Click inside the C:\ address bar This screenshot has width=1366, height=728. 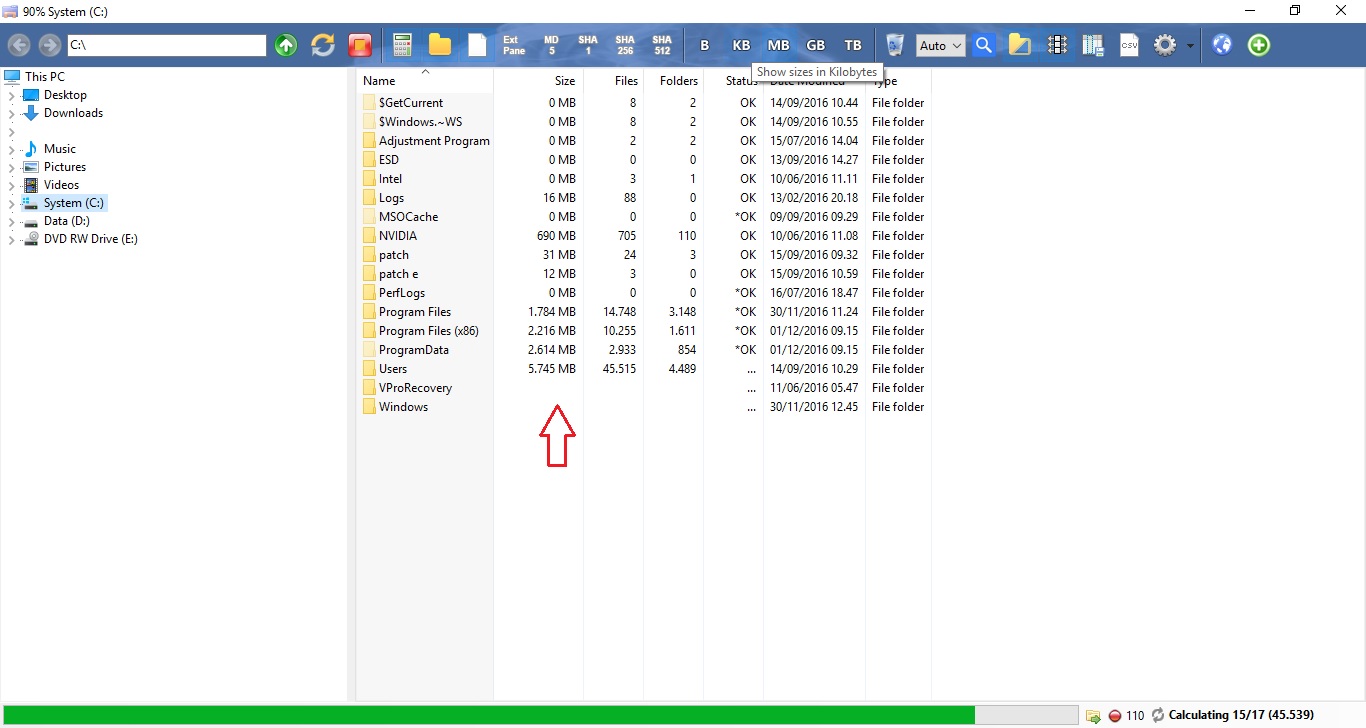click(165, 45)
